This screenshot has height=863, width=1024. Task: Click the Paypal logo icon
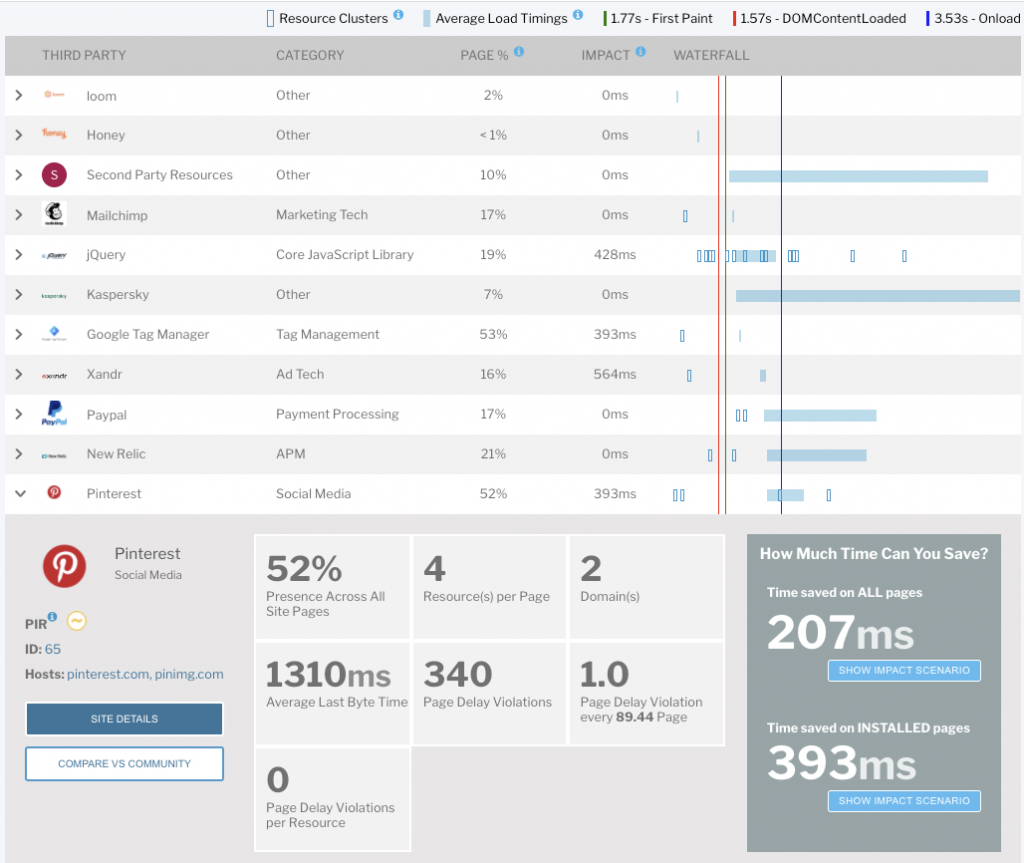tap(54, 414)
